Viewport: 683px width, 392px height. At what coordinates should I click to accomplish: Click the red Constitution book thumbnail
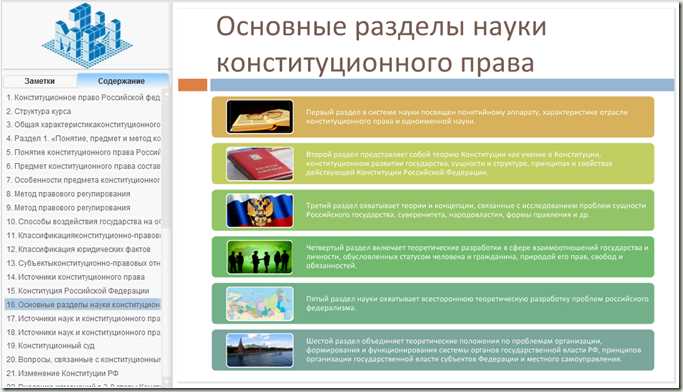point(260,164)
